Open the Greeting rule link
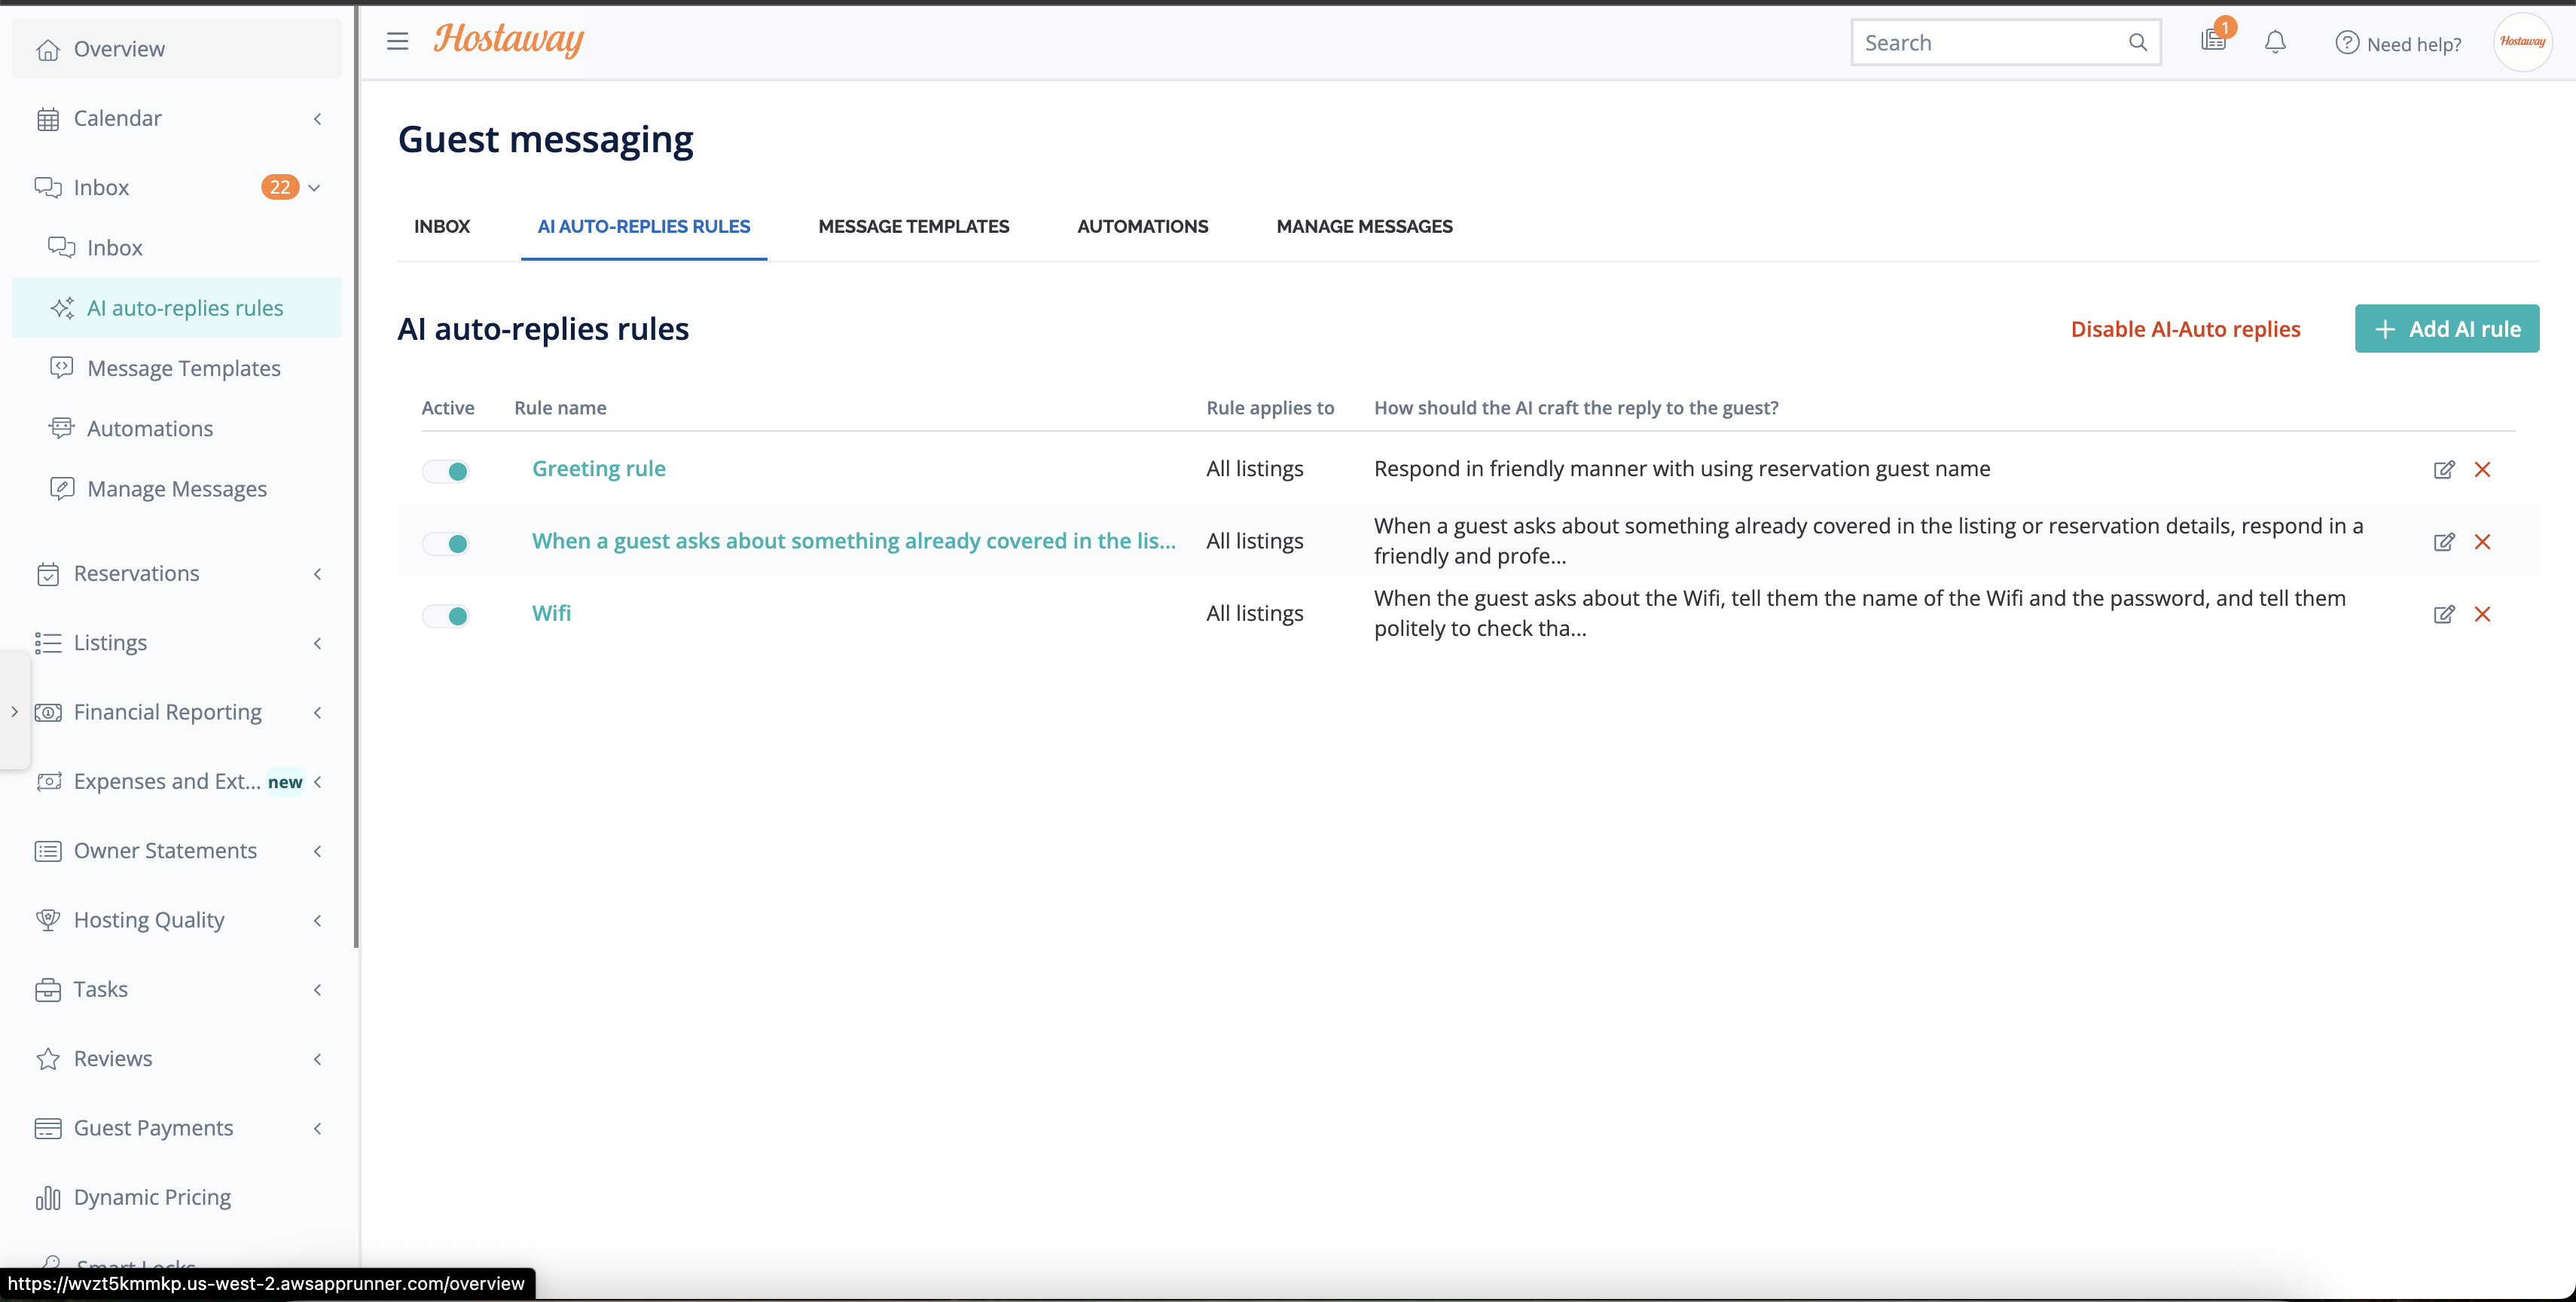2576x1302 pixels. (x=598, y=469)
